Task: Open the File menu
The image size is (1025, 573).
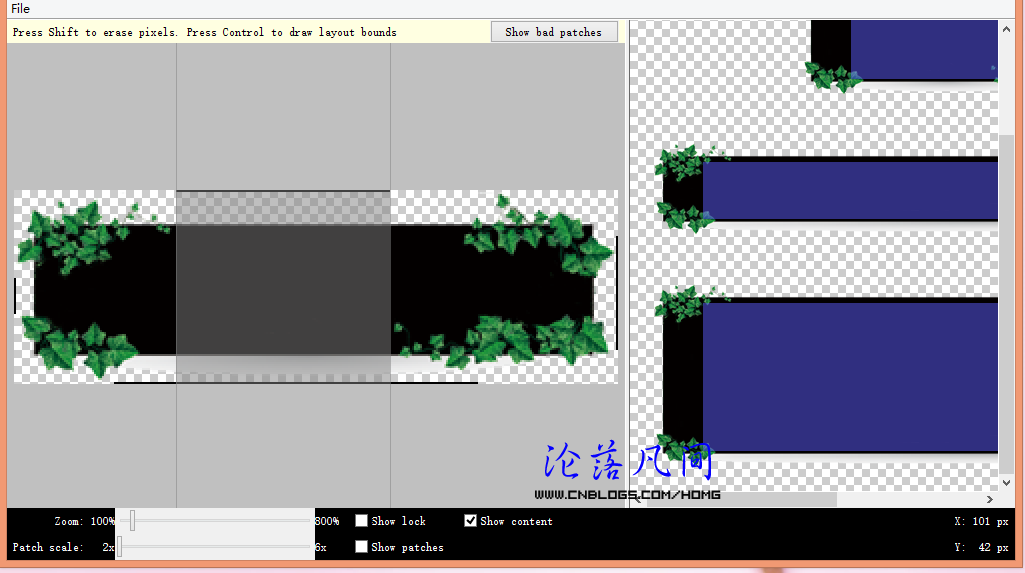Action: click(x=20, y=8)
